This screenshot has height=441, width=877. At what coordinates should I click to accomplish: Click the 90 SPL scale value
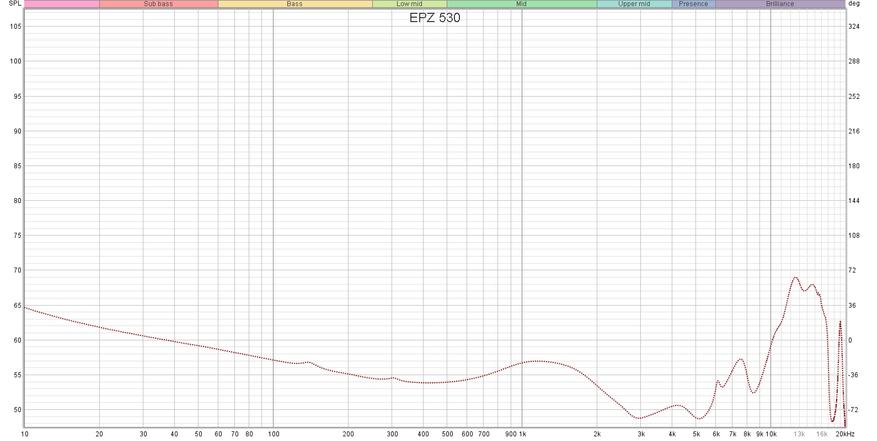click(17, 131)
